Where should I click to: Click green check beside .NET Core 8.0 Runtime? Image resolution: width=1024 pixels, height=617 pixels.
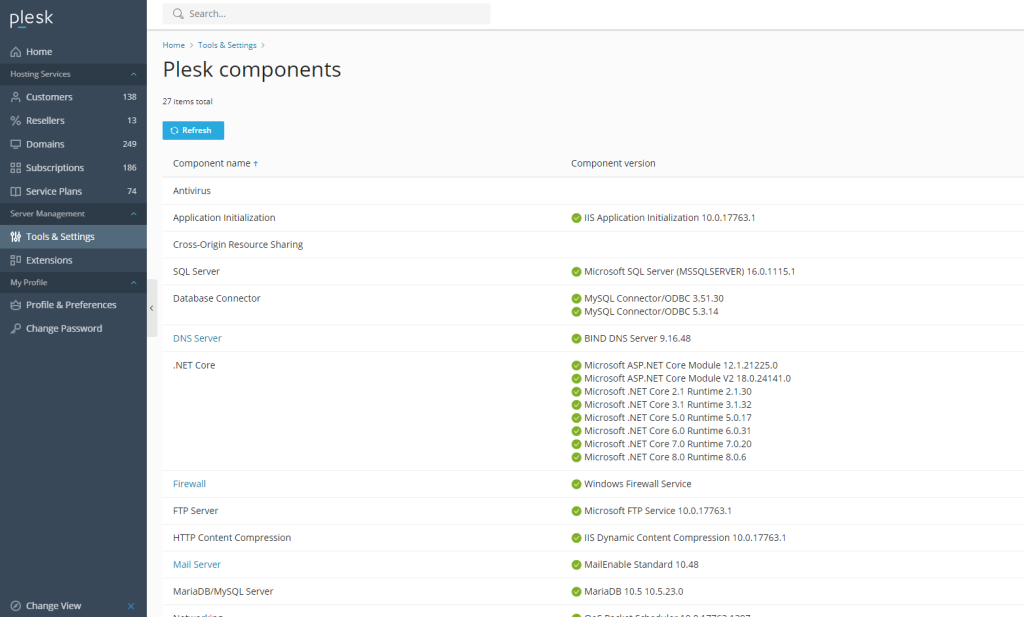coord(576,457)
